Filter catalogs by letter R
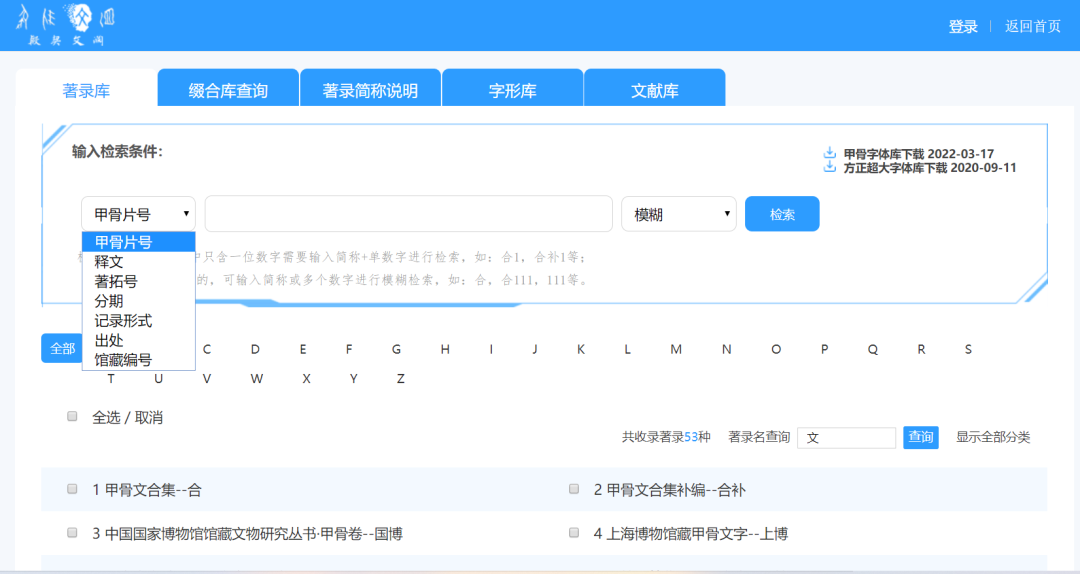The width and height of the screenshot is (1080, 574). 921,349
